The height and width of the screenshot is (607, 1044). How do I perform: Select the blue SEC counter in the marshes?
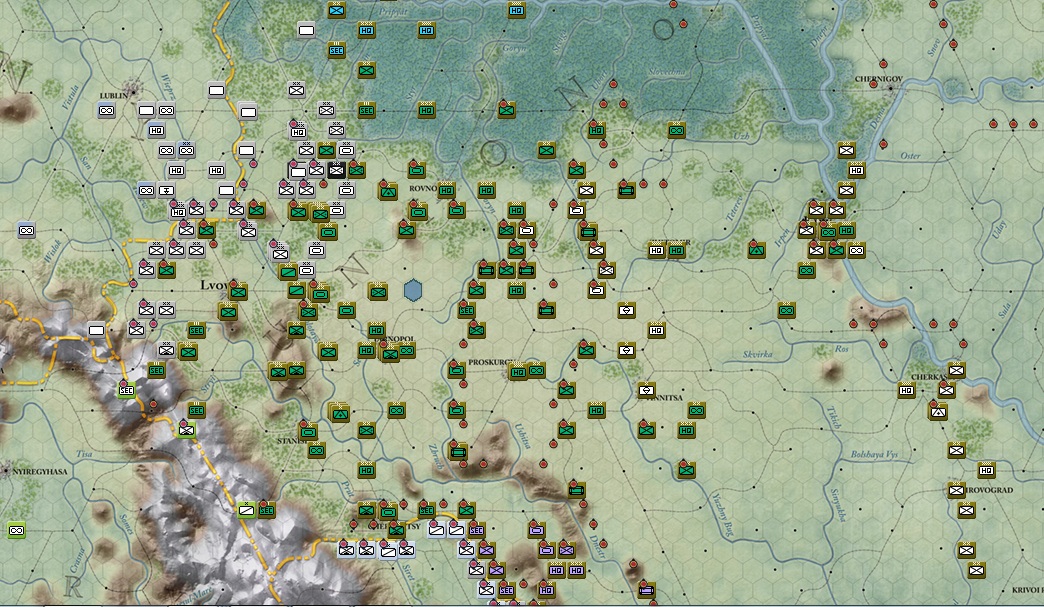336,50
